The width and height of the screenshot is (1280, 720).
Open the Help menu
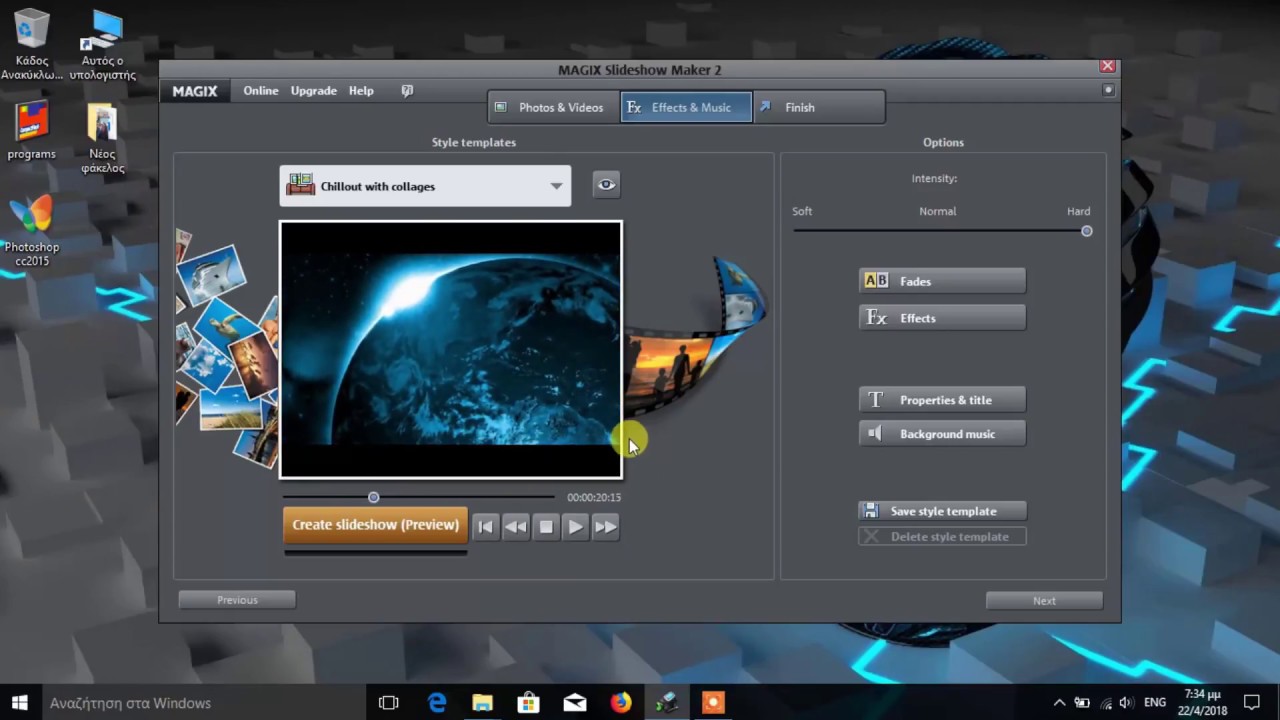click(361, 90)
